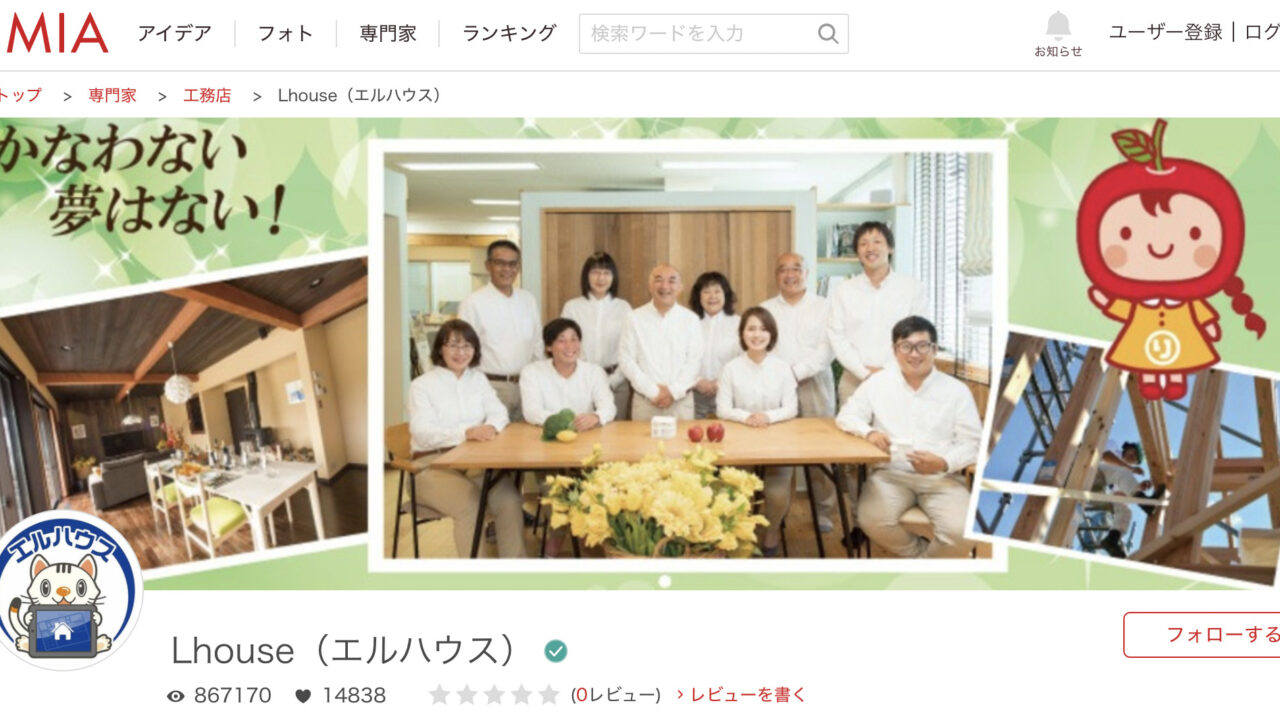The height and width of the screenshot is (720, 1280).
Task: Click the carousel indicator dot
Action: (665, 581)
